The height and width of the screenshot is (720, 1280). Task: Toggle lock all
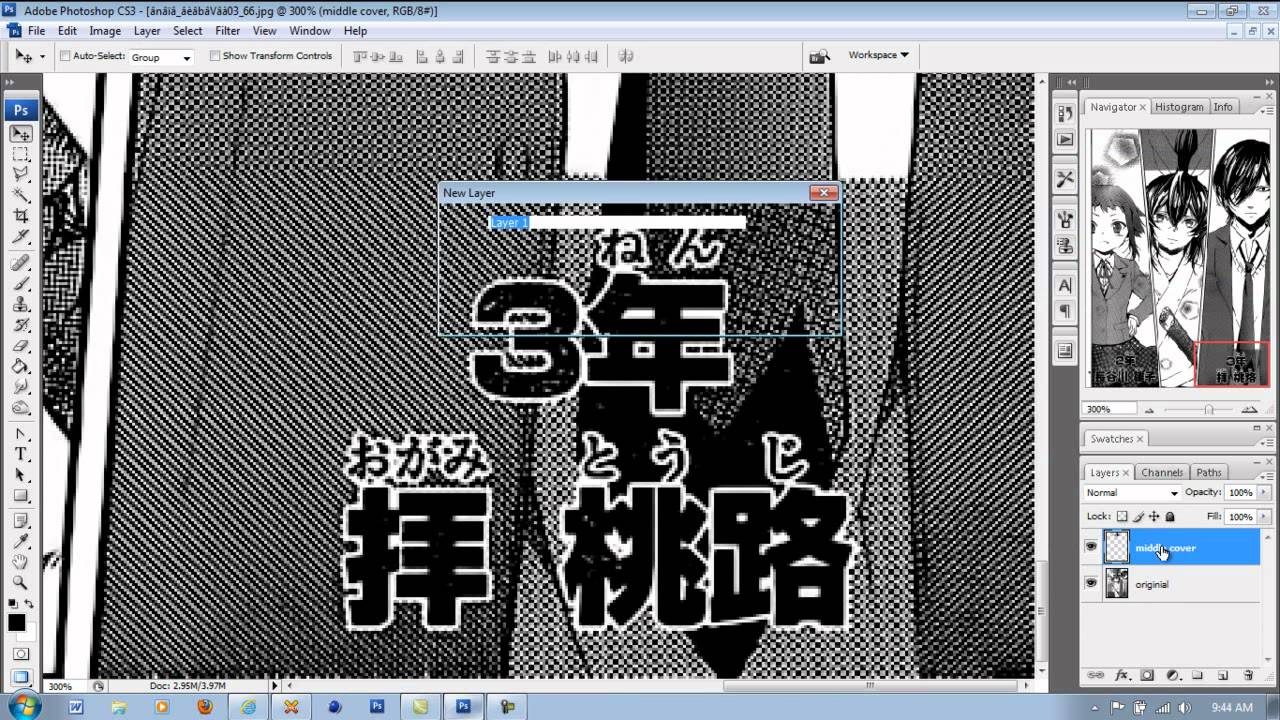pos(1170,516)
